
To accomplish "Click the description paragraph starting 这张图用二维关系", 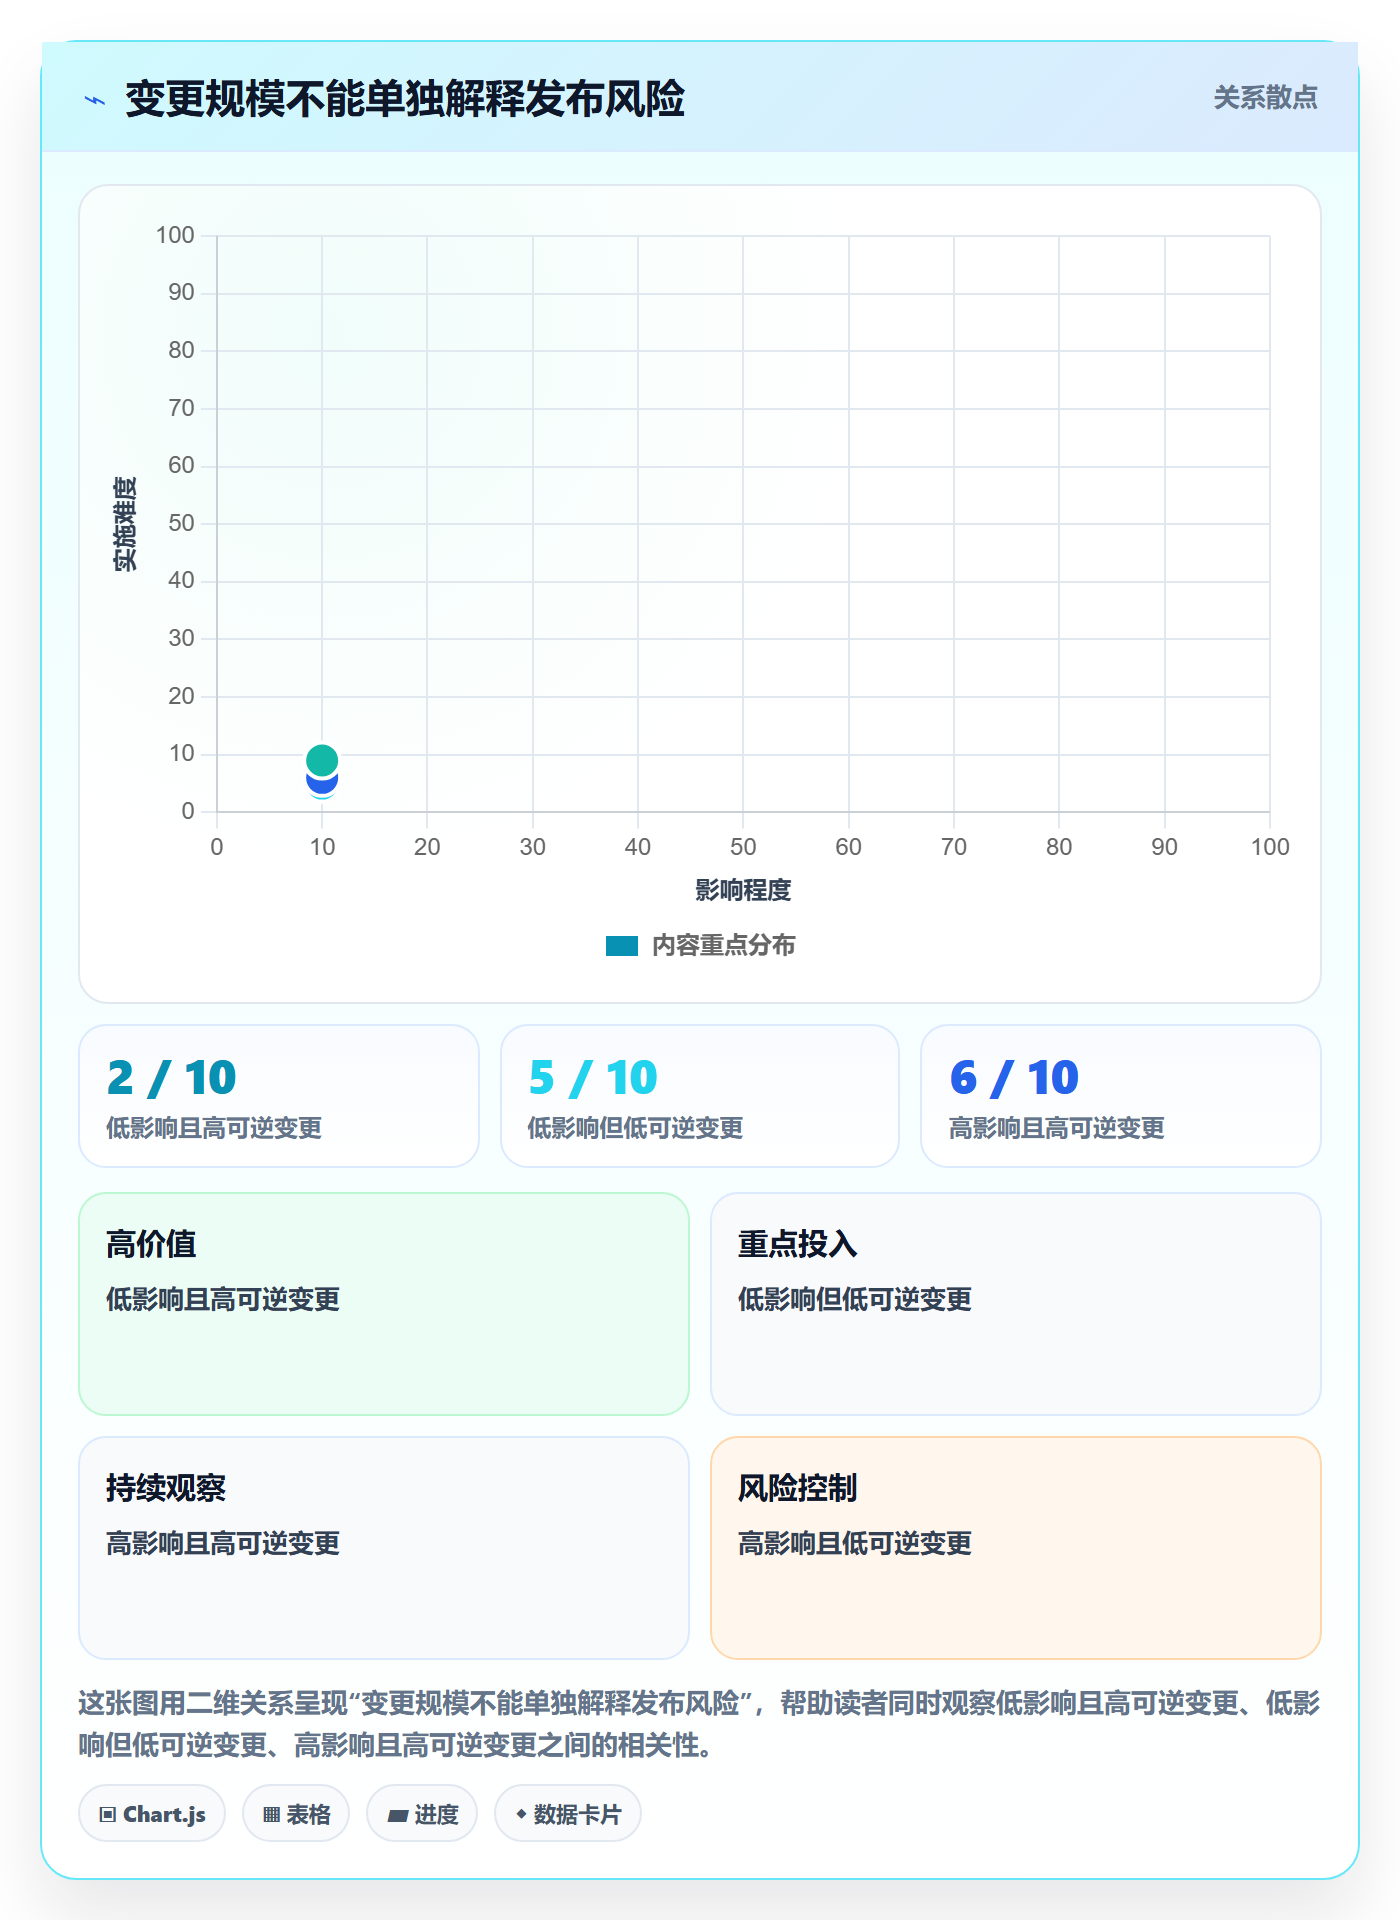I will point(700,1724).
